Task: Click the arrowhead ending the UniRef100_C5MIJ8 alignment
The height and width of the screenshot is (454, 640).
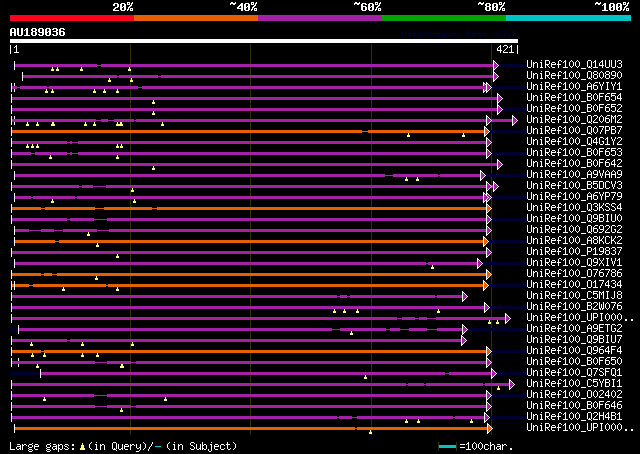Action: tap(464, 297)
